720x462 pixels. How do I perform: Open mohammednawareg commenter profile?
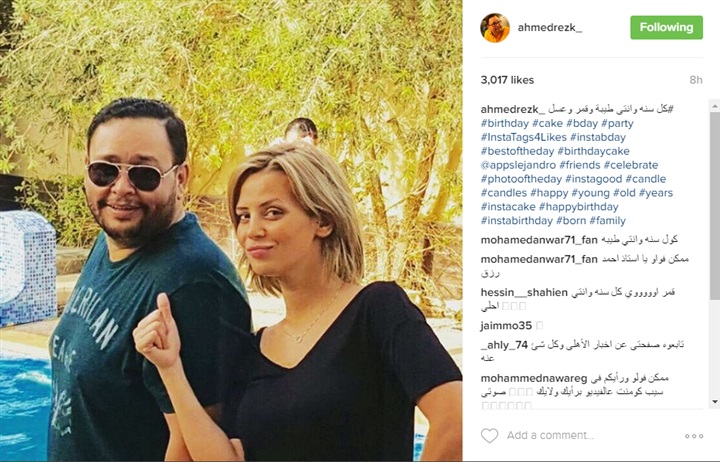(x=534, y=379)
